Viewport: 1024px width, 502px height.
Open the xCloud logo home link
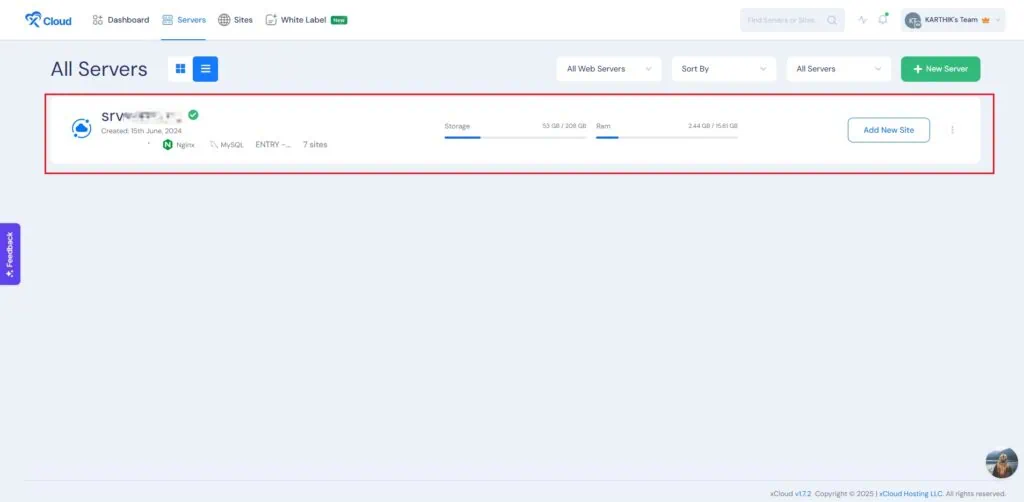48,20
